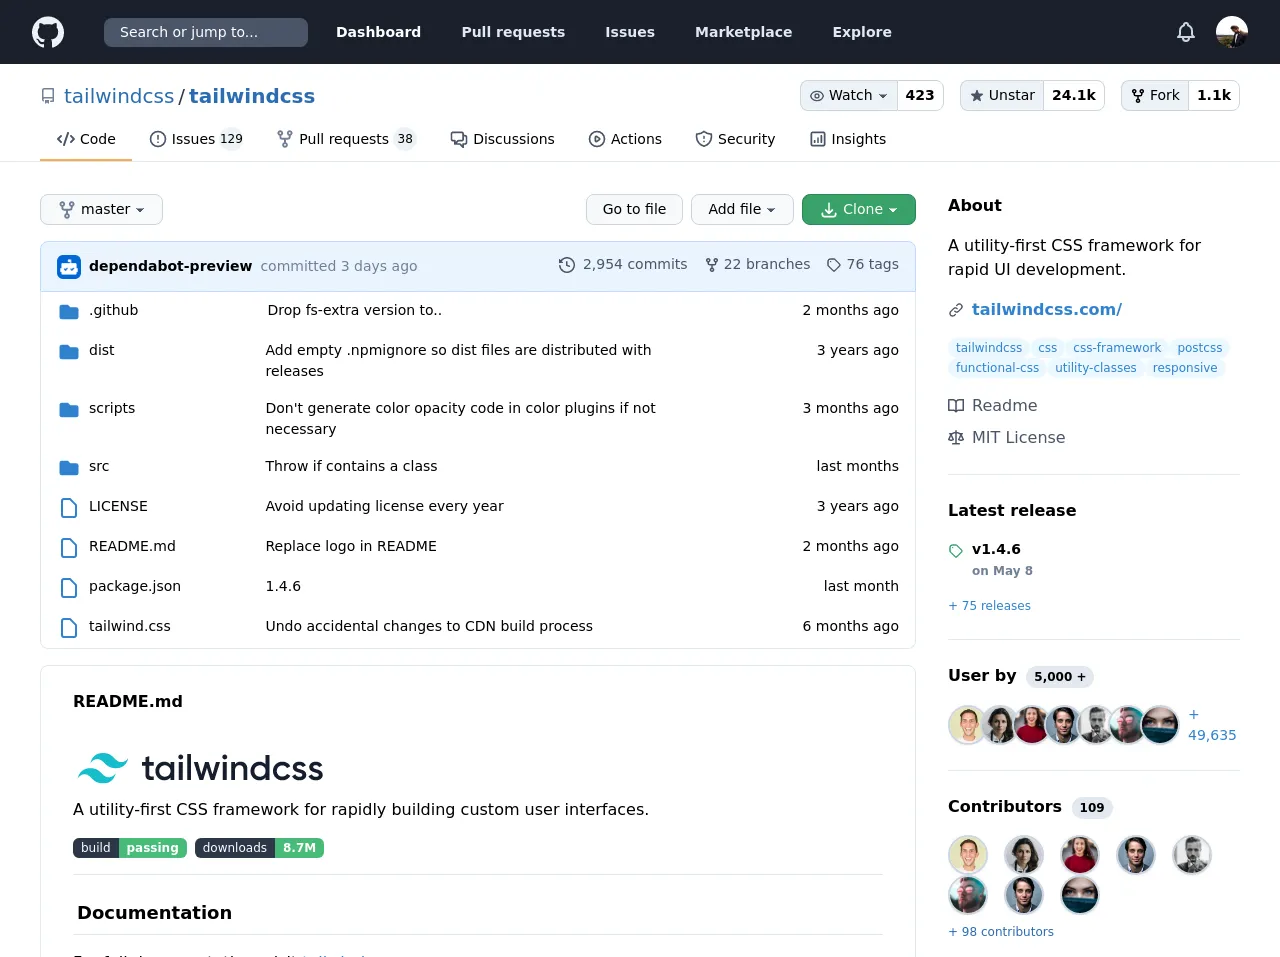Unstar the tailwindcss repository
This screenshot has height=957, width=1280.
(1002, 95)
